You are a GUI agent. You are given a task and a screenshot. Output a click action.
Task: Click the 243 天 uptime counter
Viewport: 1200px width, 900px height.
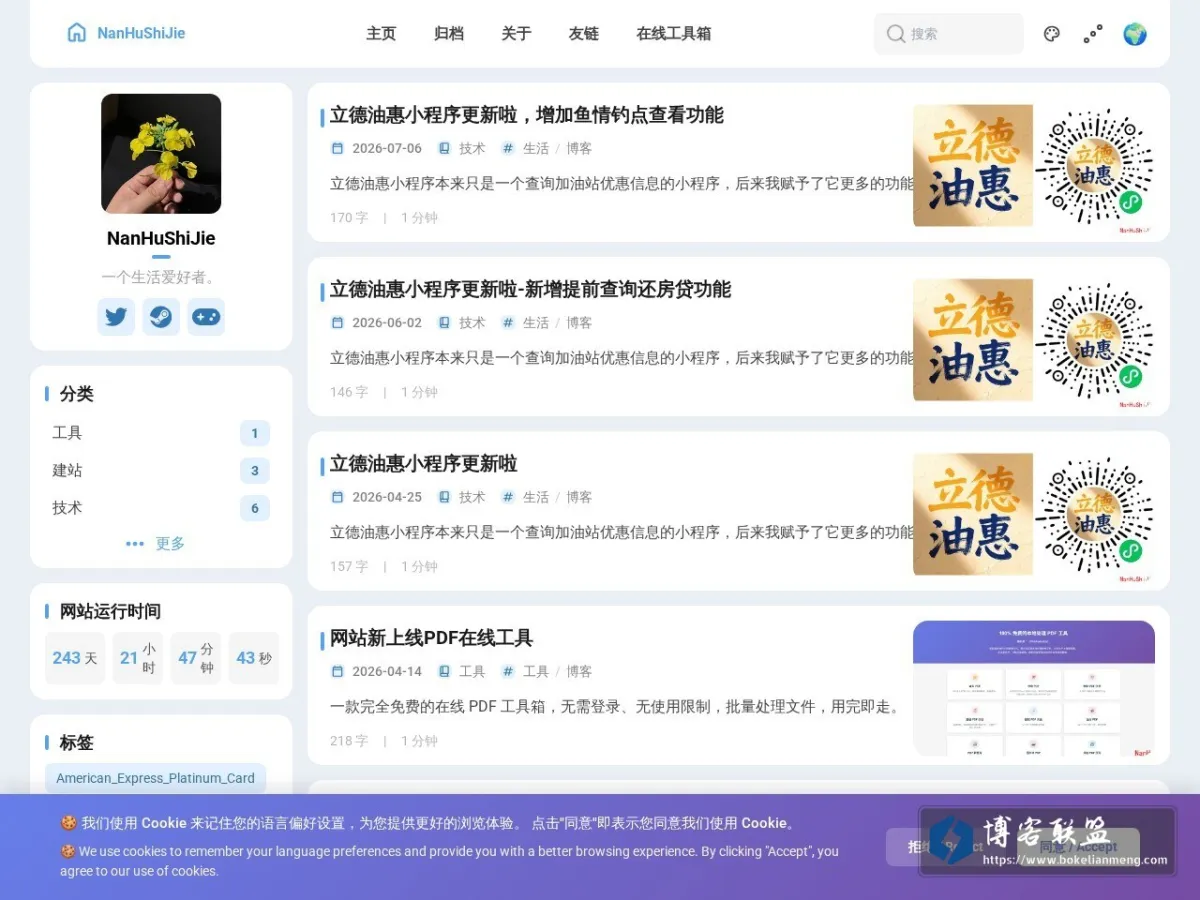click(75, 658)
